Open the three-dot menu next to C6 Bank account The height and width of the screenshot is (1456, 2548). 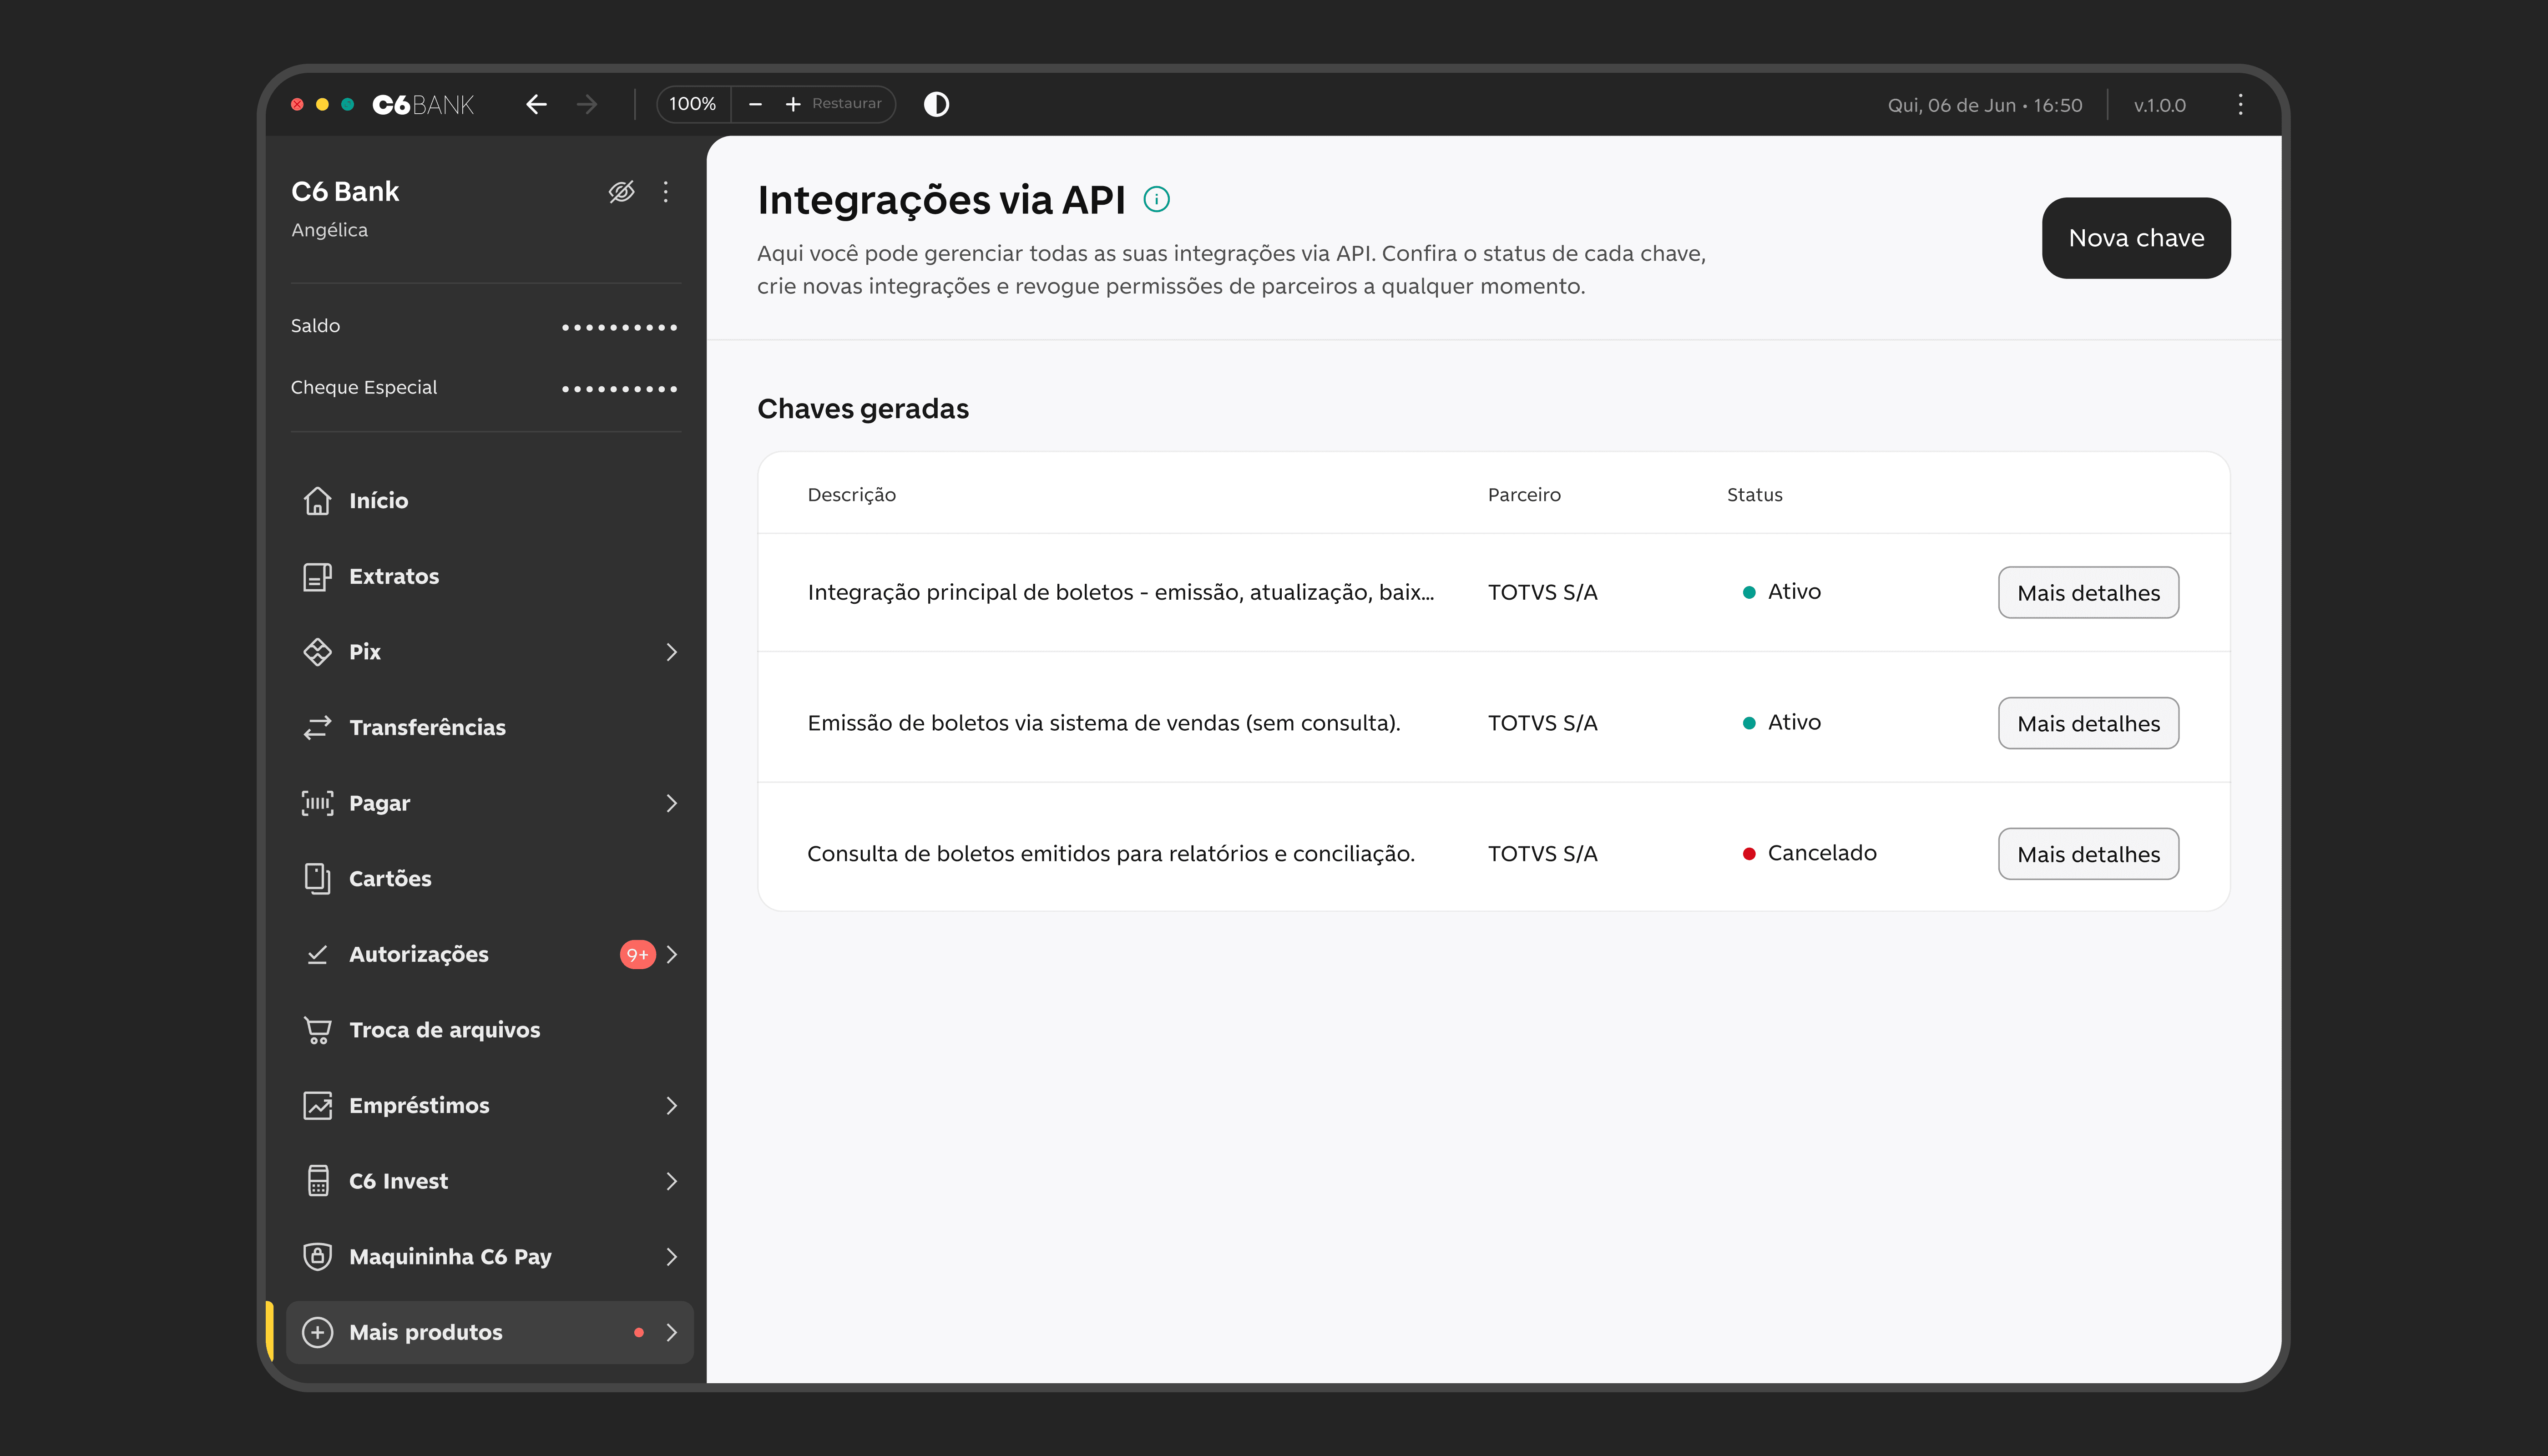point(666,191)
